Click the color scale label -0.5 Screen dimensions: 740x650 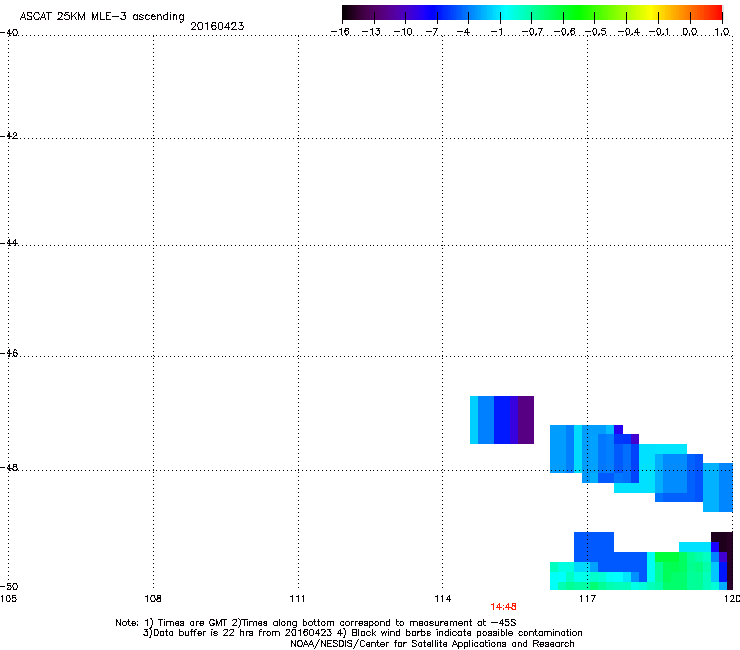click(x=596, y=32)
